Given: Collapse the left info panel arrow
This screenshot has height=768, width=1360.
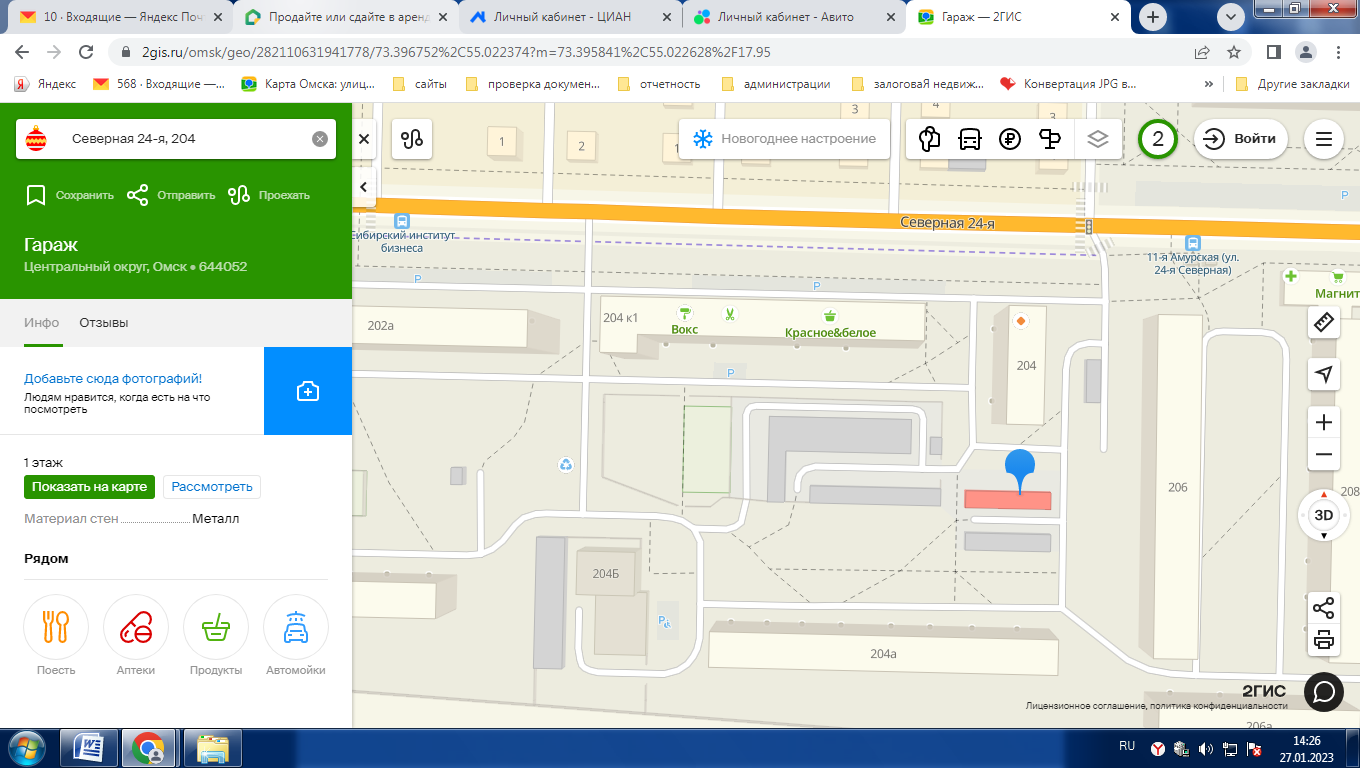Looking at the screenshot, I should point(364,186).
